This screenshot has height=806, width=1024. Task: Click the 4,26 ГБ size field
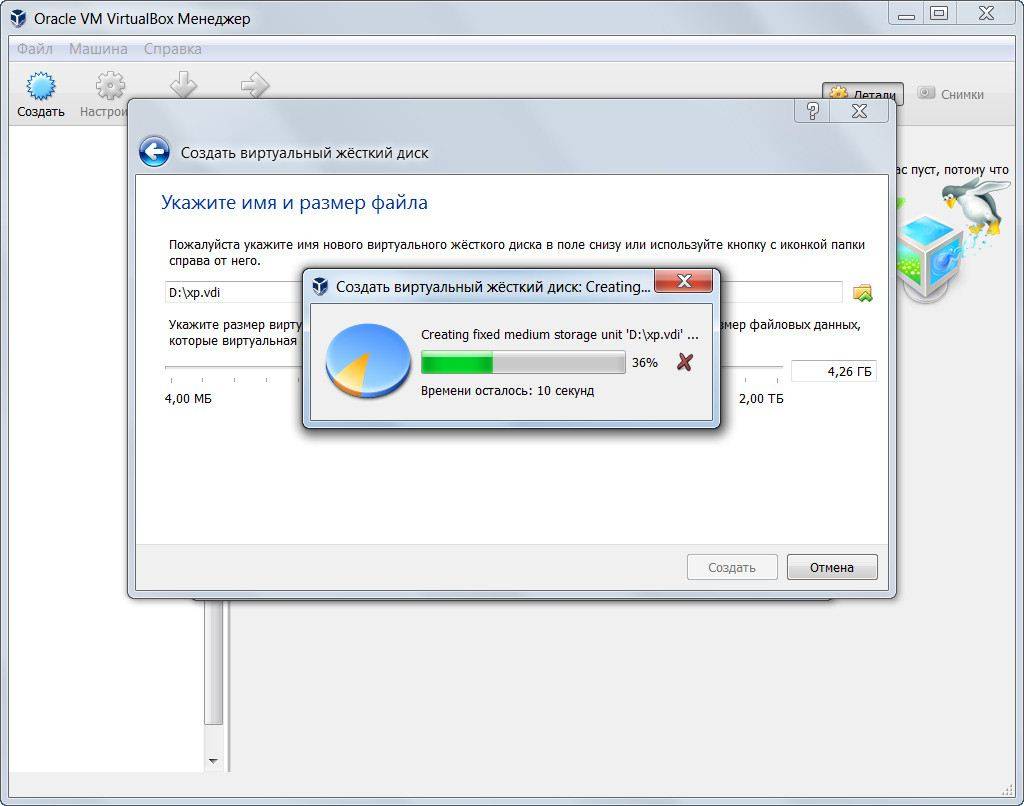(x=833, y=372)
